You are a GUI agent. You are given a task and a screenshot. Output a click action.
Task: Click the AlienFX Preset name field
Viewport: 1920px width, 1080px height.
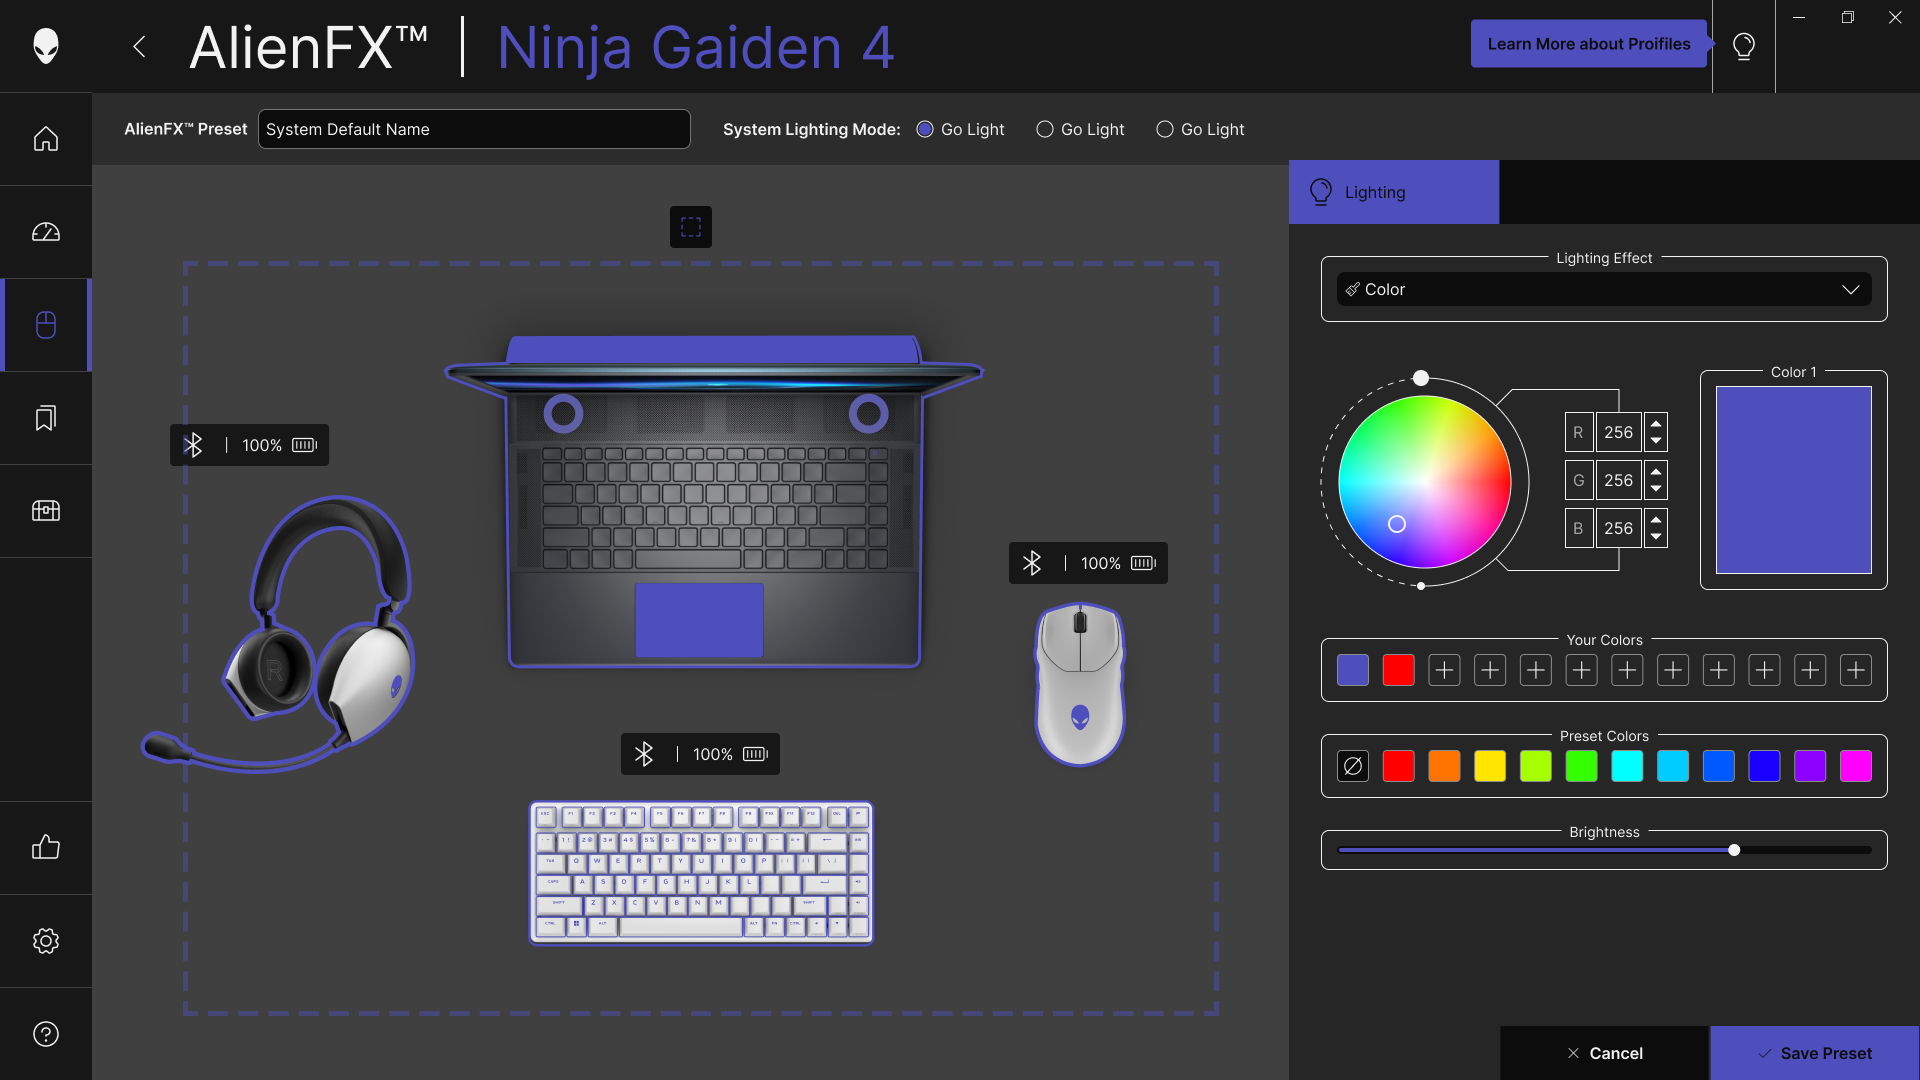pyautogui.click(x=474, y=129)
